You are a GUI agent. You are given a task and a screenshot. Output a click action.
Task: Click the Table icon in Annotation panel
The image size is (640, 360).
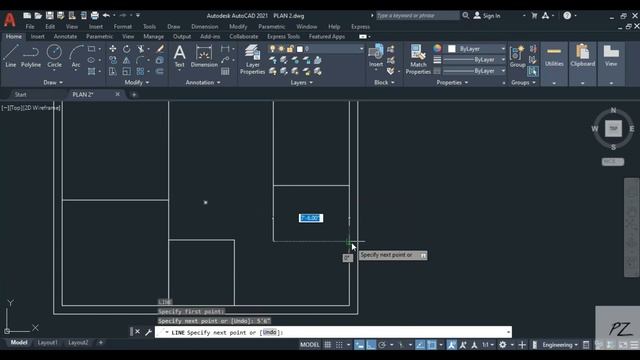(x=225, y=71)
